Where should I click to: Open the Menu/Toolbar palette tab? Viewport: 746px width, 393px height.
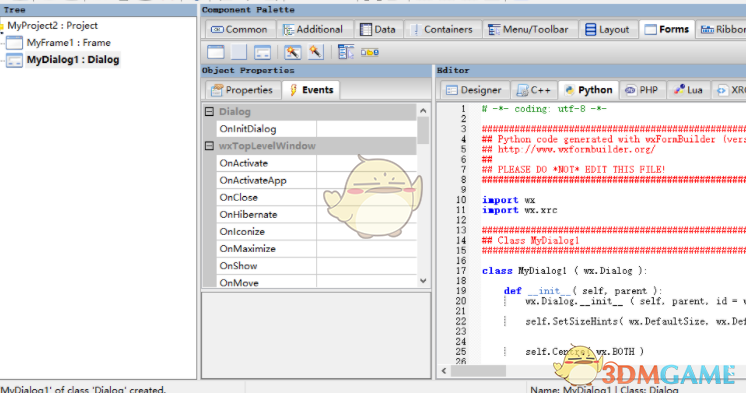pos(529,29)
